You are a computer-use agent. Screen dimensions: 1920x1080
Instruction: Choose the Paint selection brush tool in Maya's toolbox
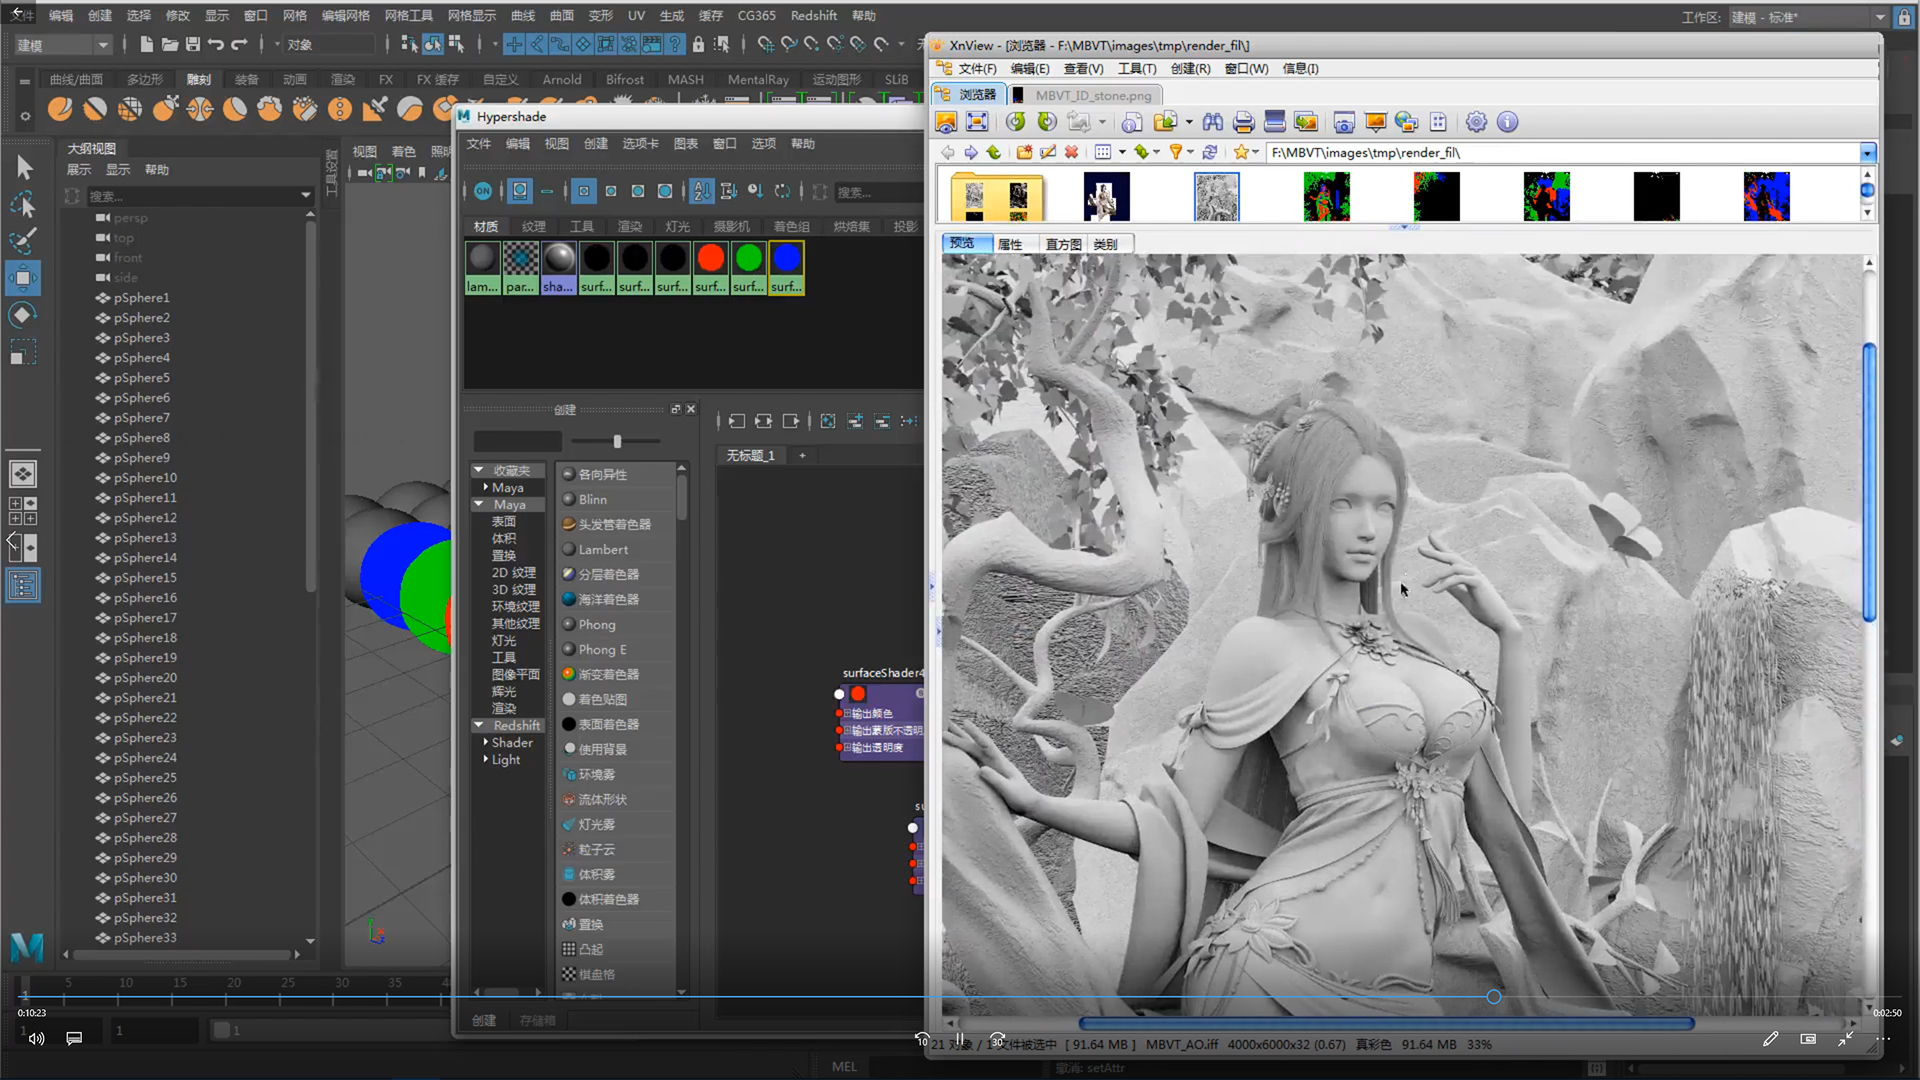(x=24, y=240)
